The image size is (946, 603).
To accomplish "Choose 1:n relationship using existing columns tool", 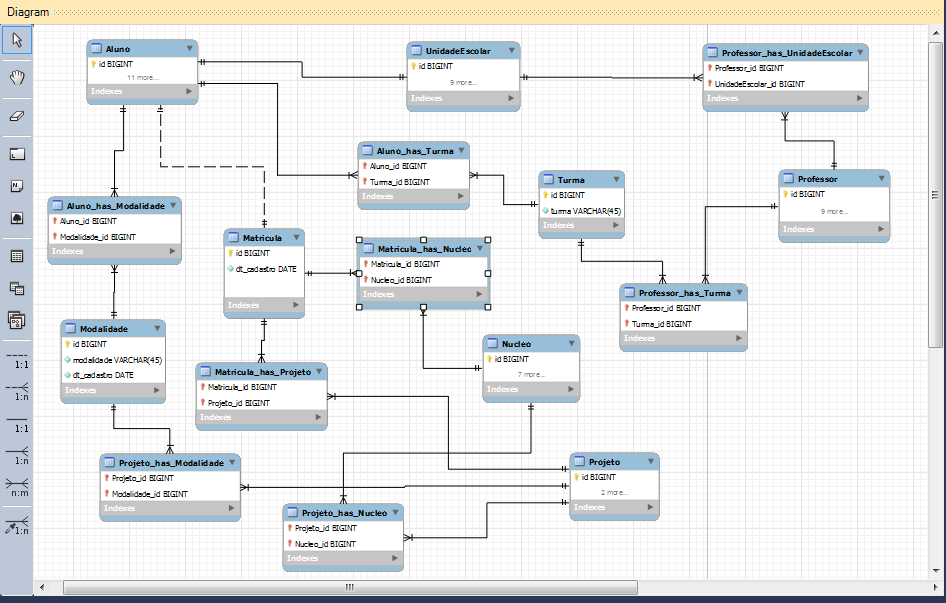I will (17, 525).
